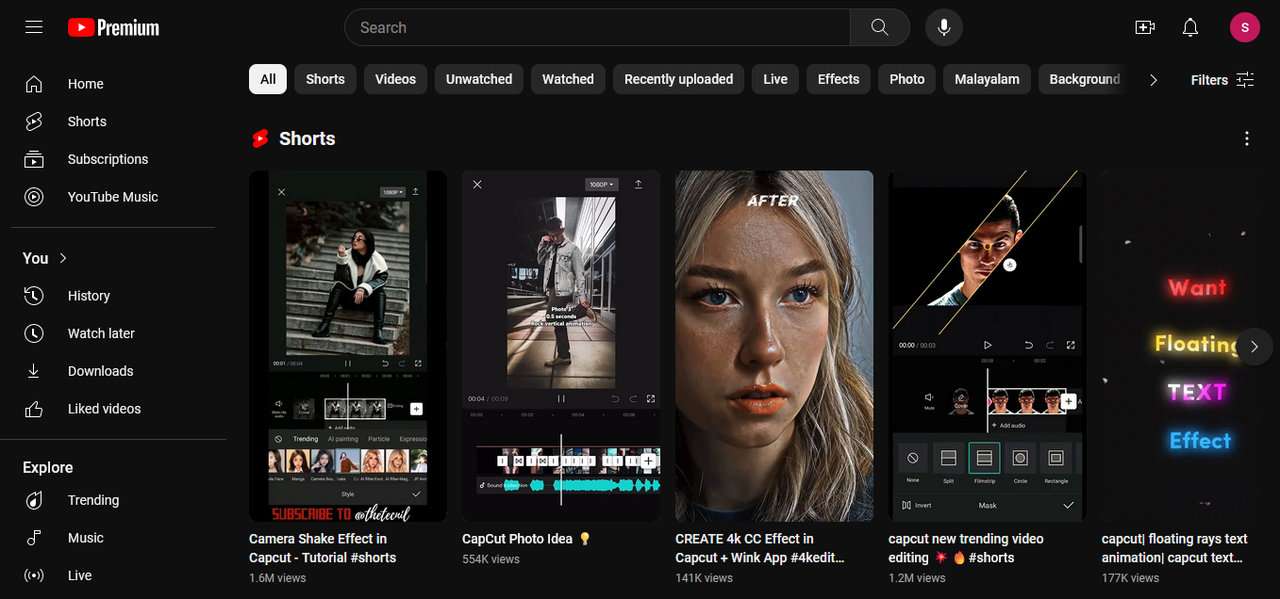Start voice search with microphone
The image size is (1280, 599).
(943, 27)
